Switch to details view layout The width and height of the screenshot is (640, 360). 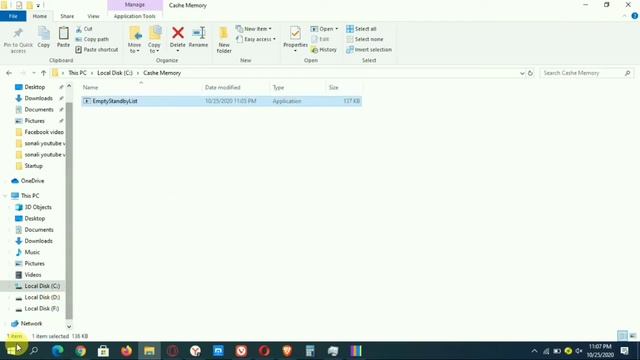[x=622, y=336]
